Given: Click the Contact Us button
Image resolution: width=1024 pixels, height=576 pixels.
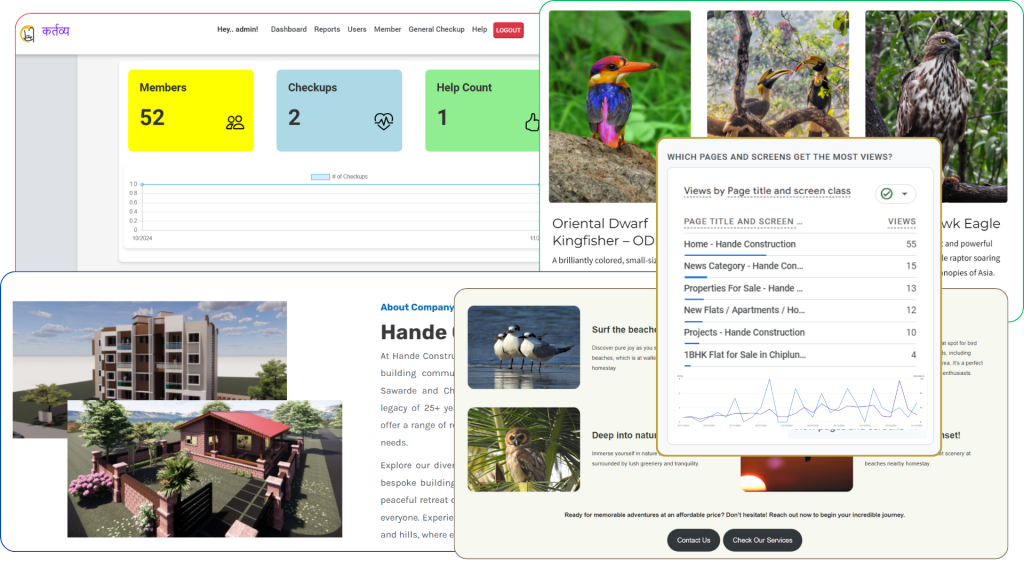Looking at the screenshot, I should coord(693,540).
